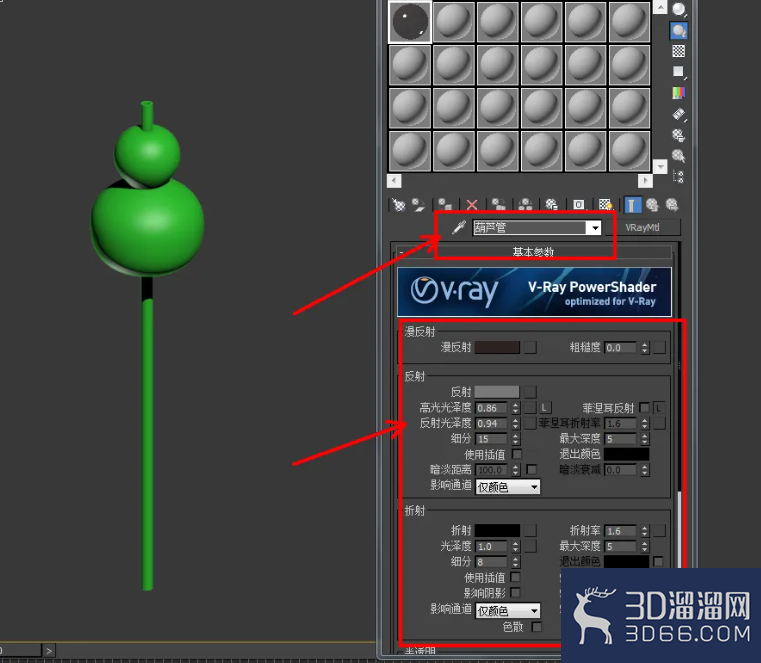This screenshot has width=761, height=663.
Task: Toggle checkbox beside 折射 退出颜色
Action: pos(658,562)
